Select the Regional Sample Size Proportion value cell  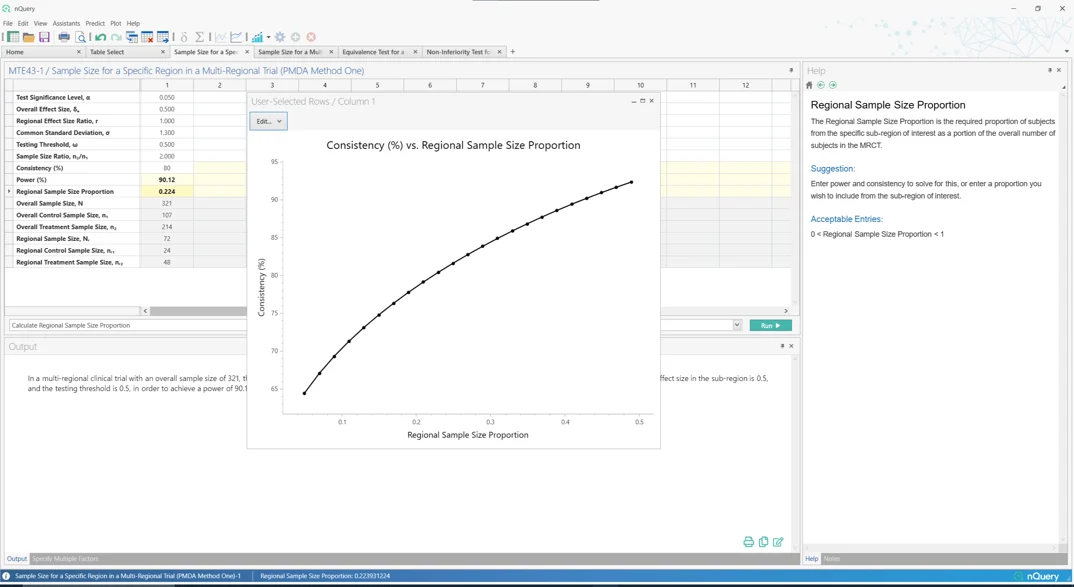[166, 191]
